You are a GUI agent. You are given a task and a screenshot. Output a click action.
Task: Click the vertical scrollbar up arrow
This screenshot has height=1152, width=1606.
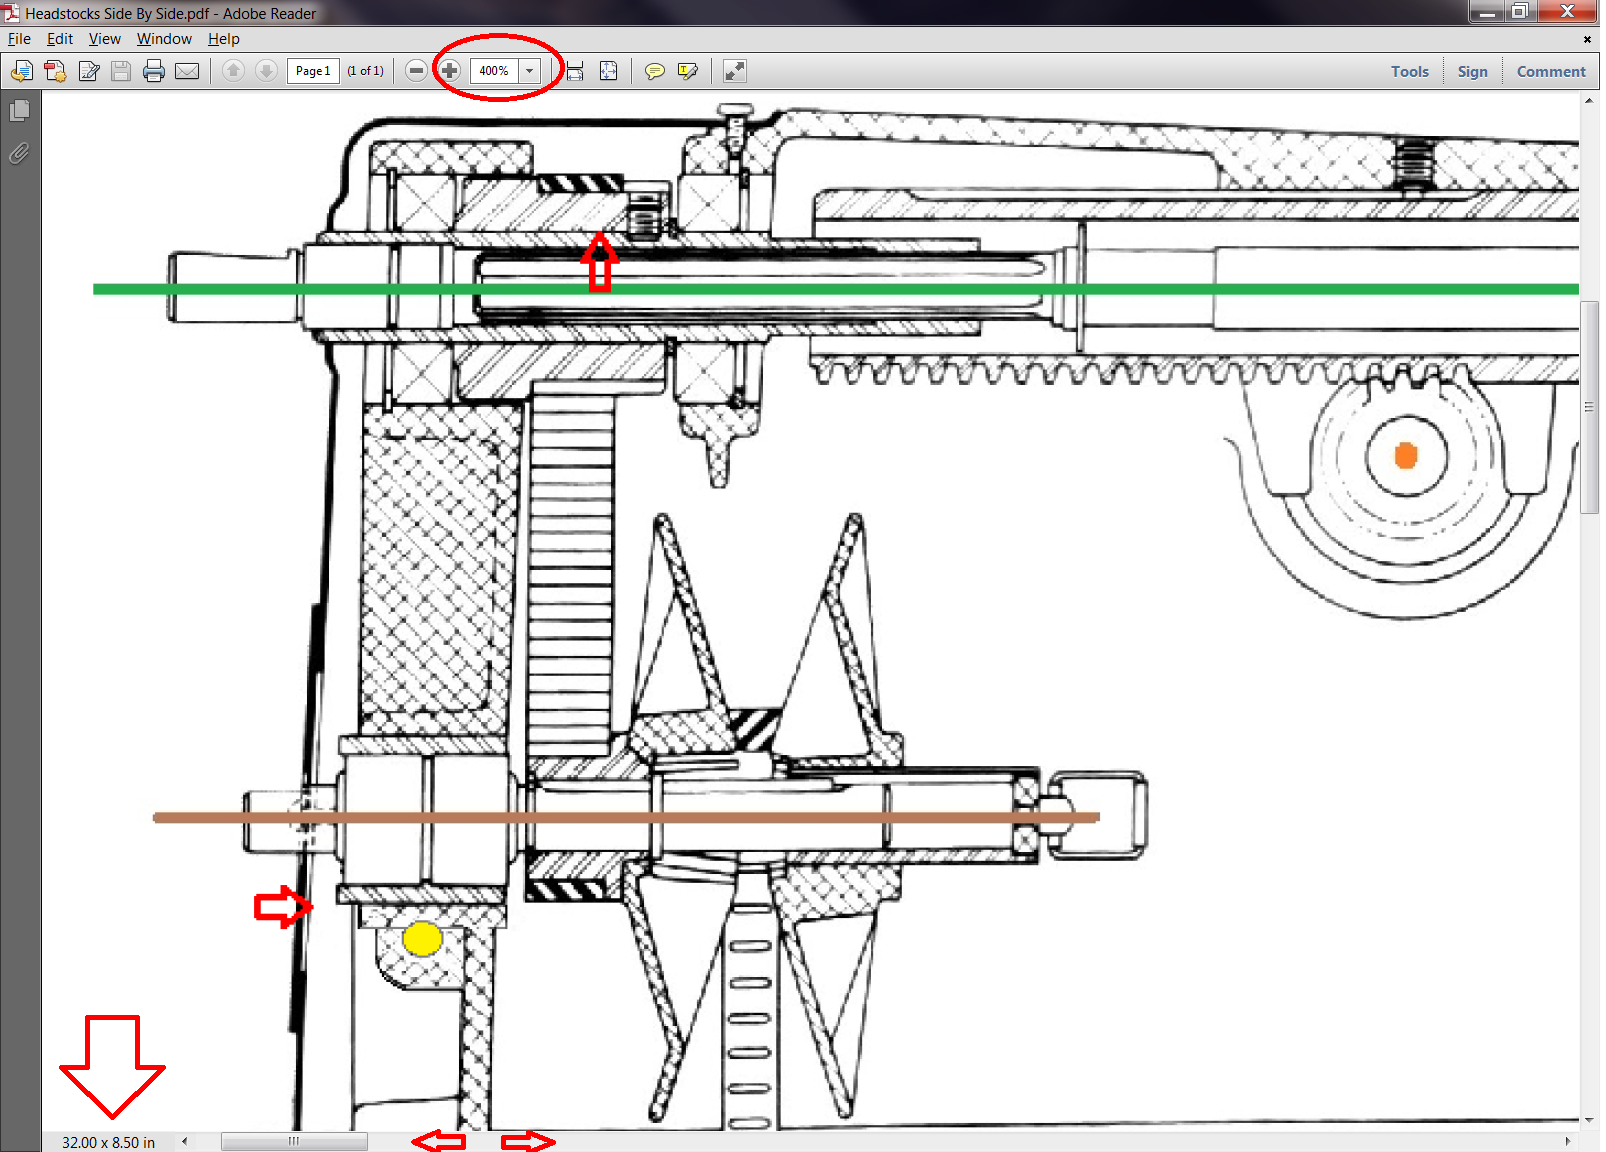tap(1589, 100)
